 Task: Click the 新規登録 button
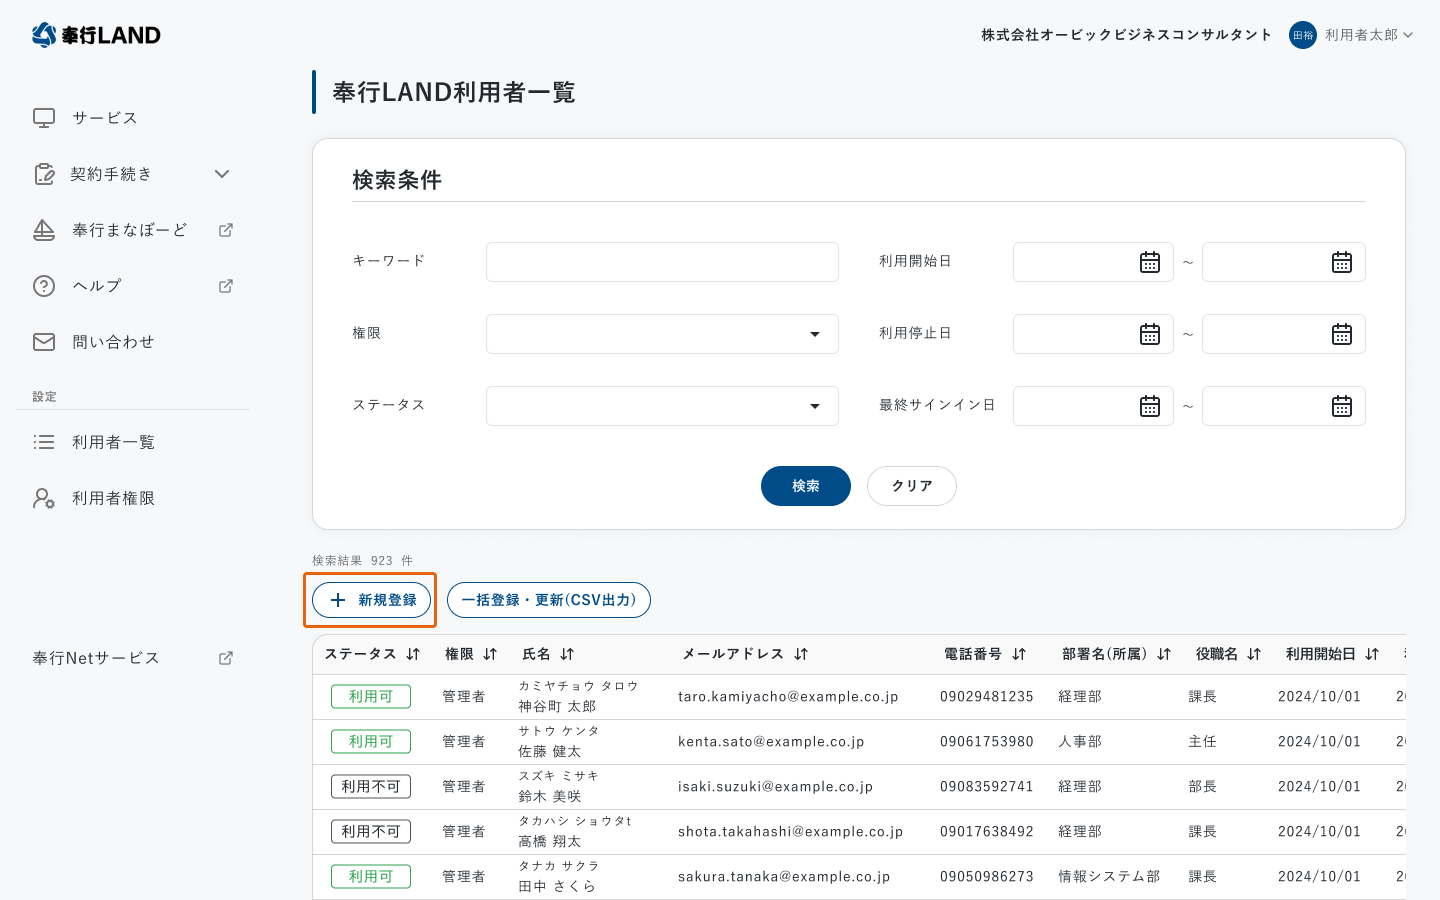click(x=371, y=600)
